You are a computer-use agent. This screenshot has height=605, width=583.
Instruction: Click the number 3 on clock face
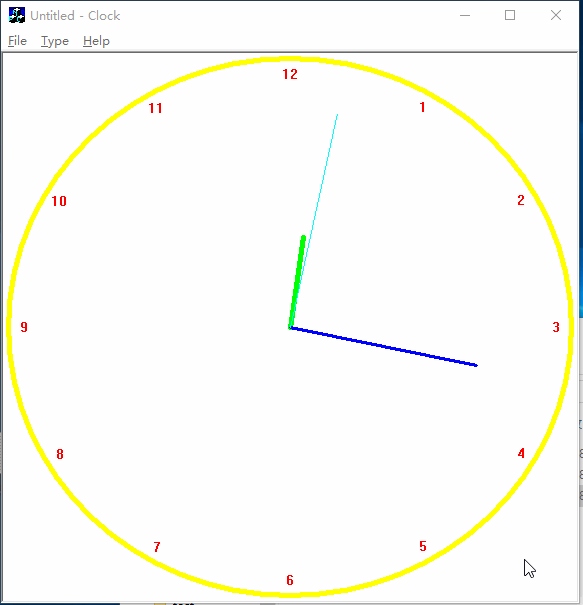(556, 327)
